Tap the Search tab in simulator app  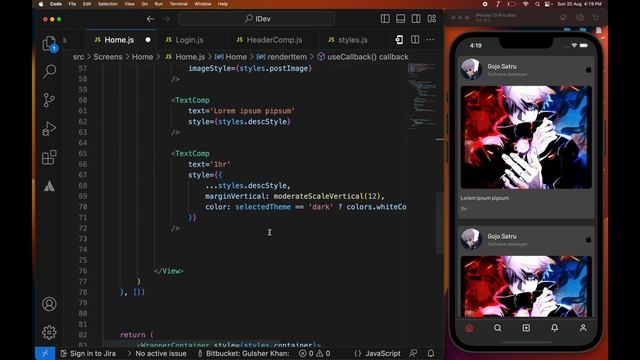[x=498, y=328]
